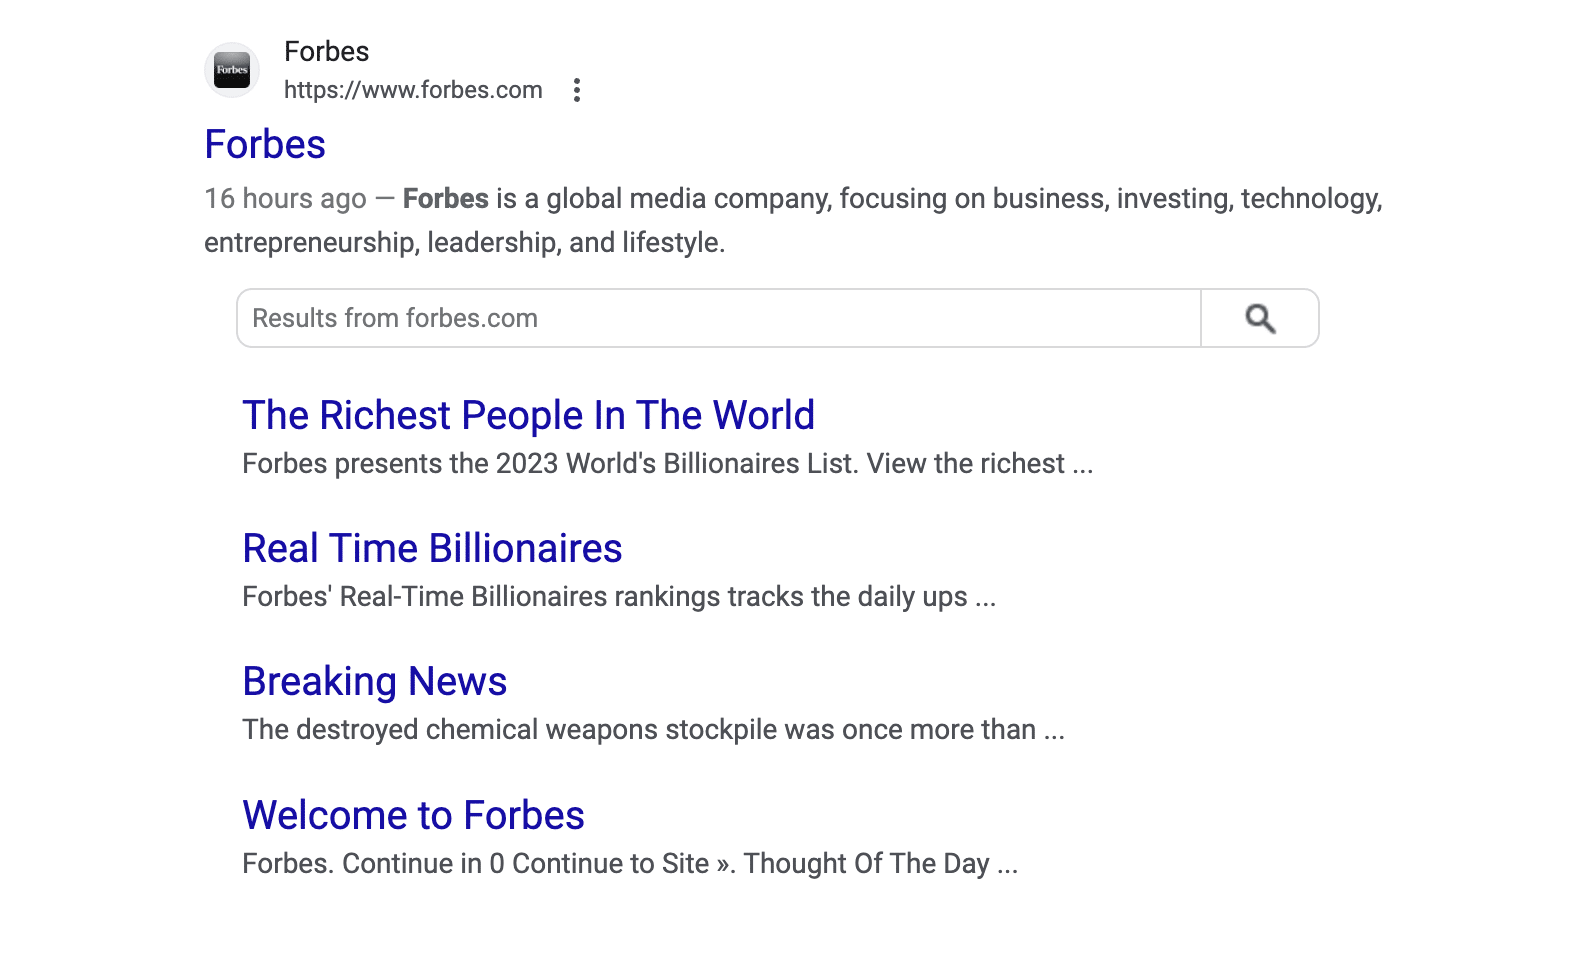Open the 'Breaking News' sitelink

374,682
